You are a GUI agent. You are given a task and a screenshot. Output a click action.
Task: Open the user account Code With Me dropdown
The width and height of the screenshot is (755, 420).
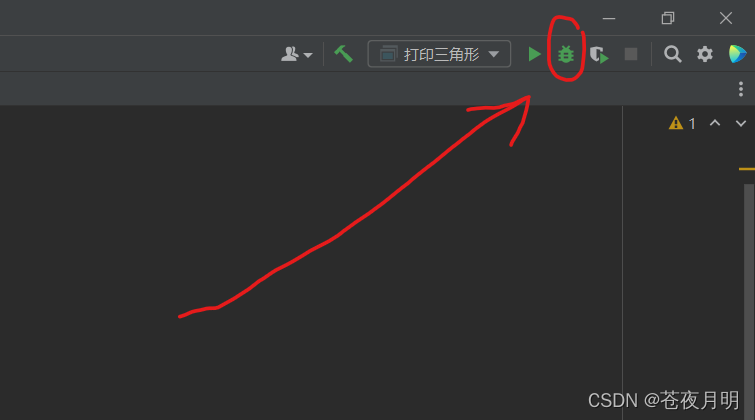click(x=296, y=54)
